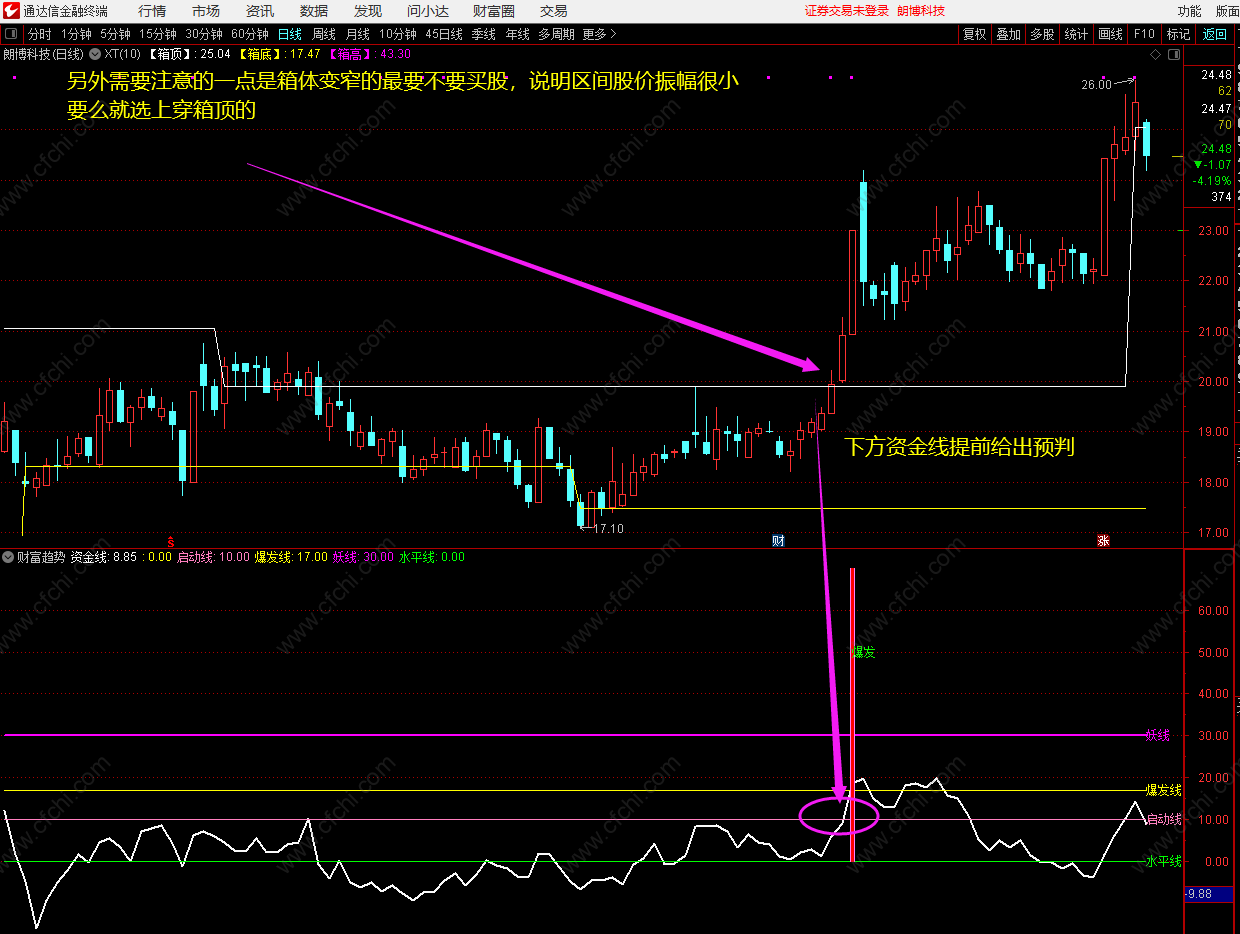
Task: Click the 通达信 red logo icon
Action: [x=11, y=11]
